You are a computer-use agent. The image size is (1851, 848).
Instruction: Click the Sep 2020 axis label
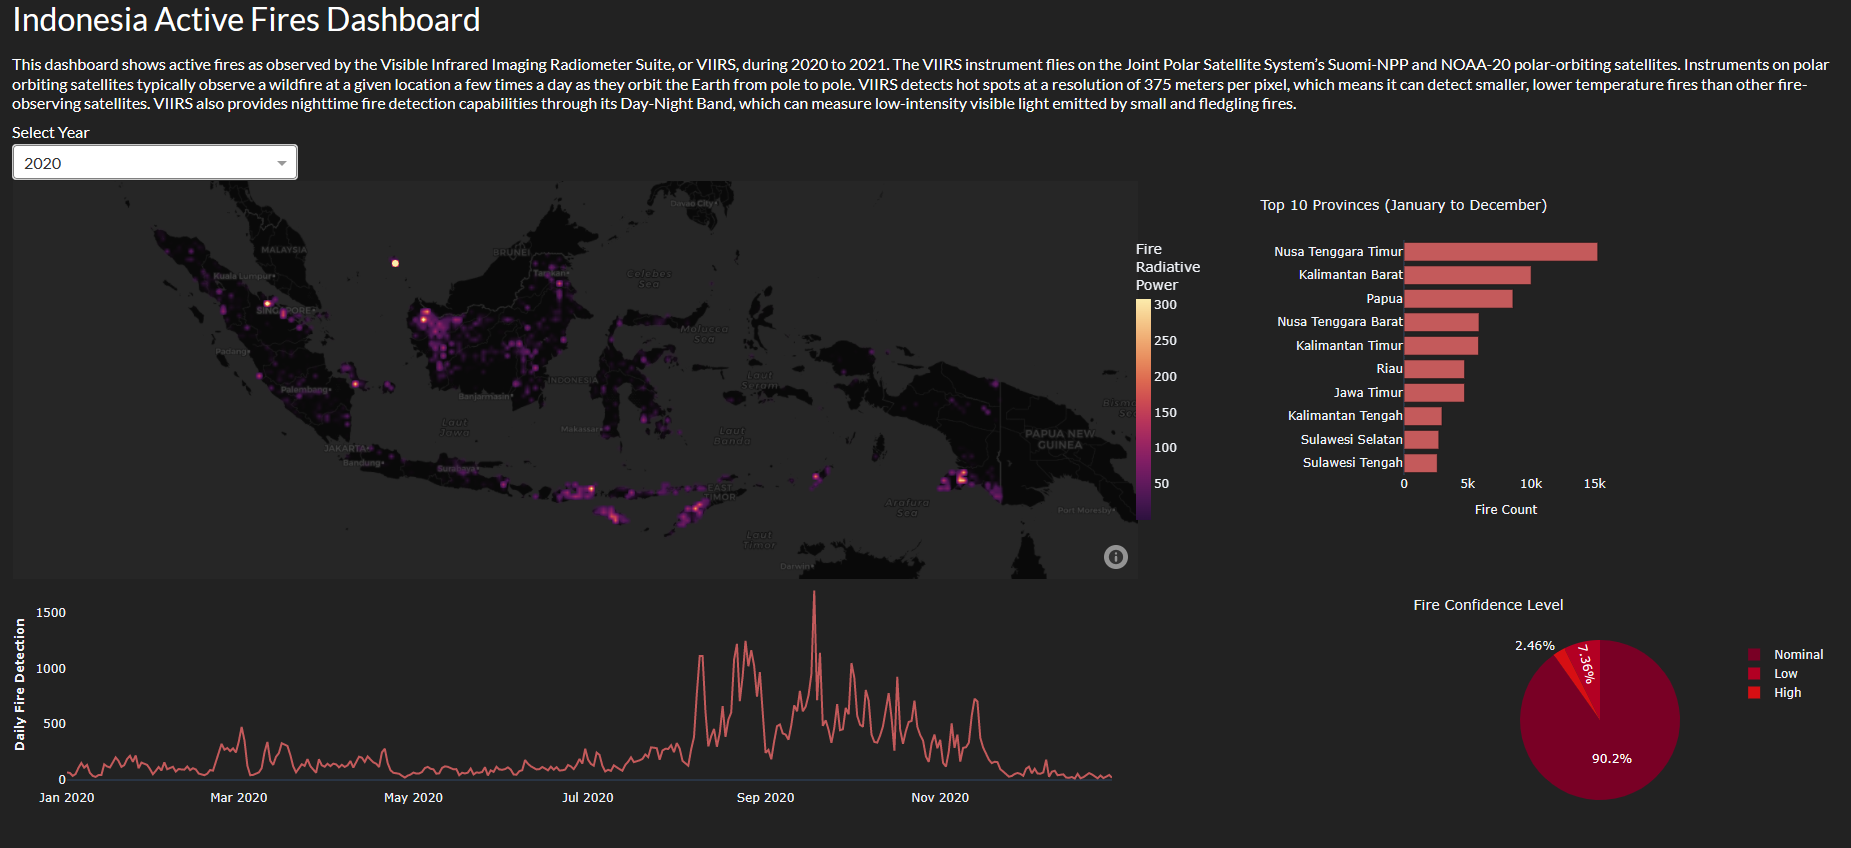[765, 797]
